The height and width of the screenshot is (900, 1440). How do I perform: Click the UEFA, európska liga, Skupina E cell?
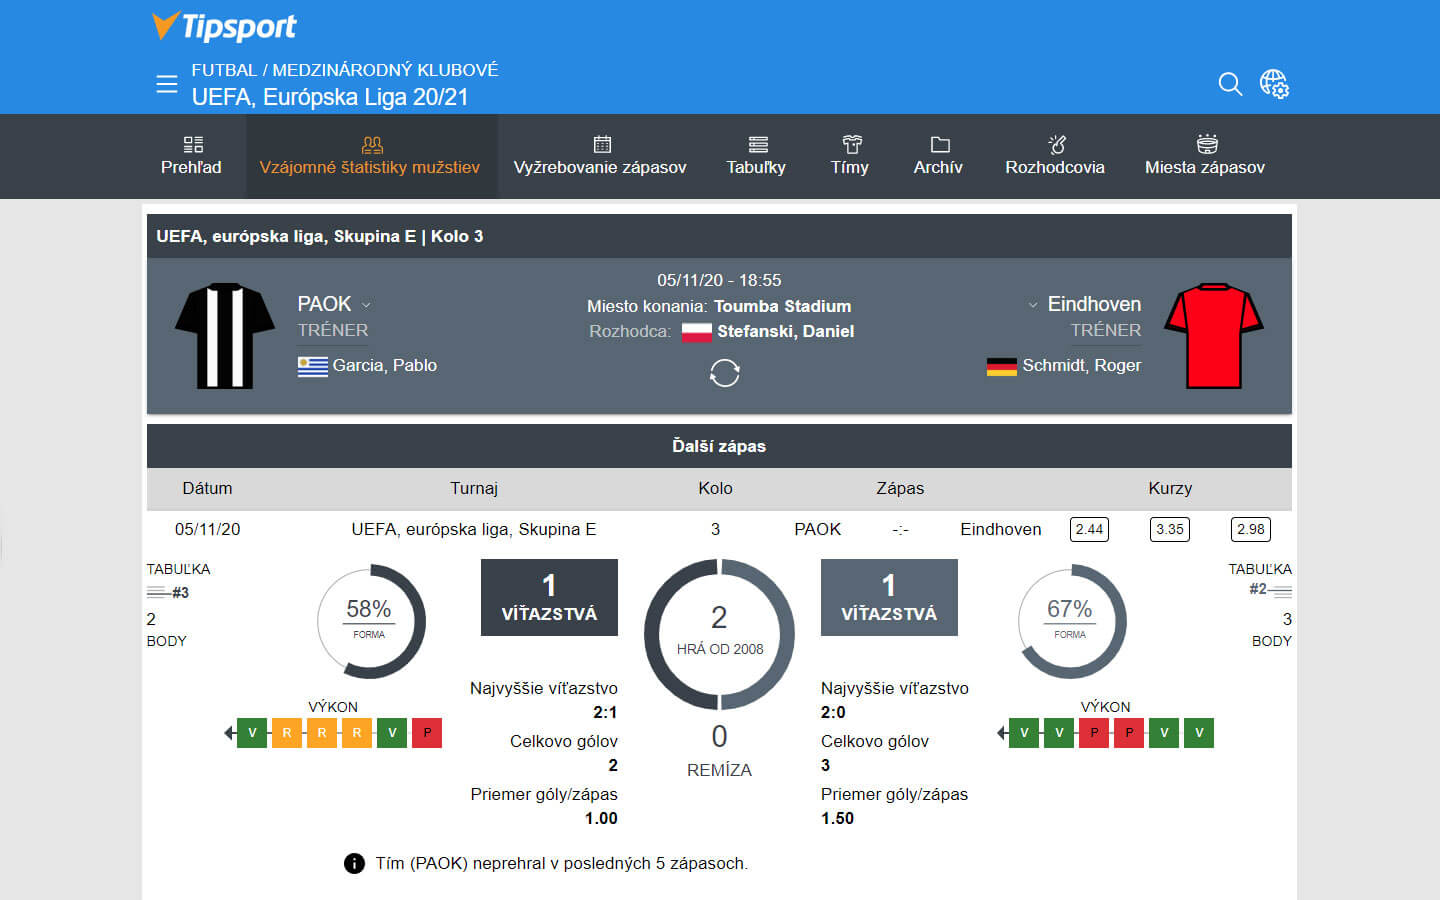coord(474,529)
